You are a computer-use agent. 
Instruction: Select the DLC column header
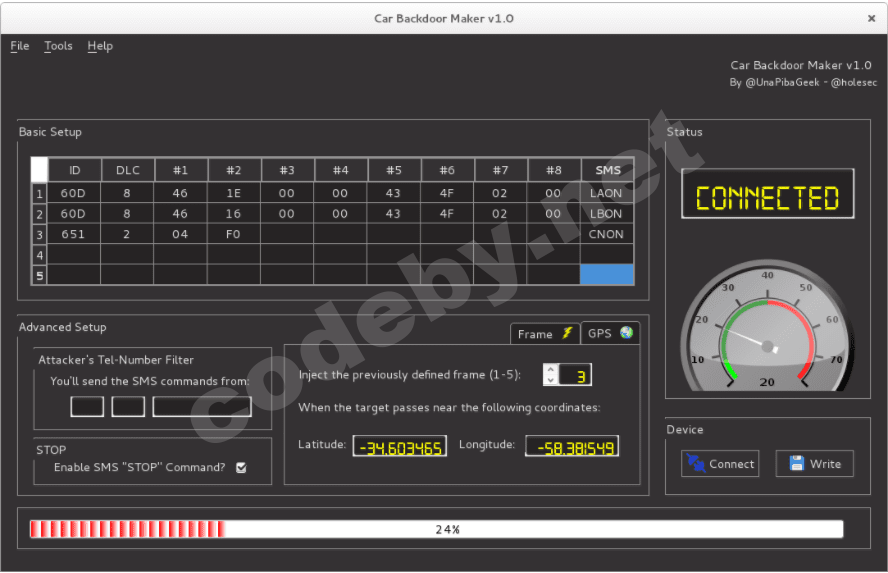(x=127, y=170)
